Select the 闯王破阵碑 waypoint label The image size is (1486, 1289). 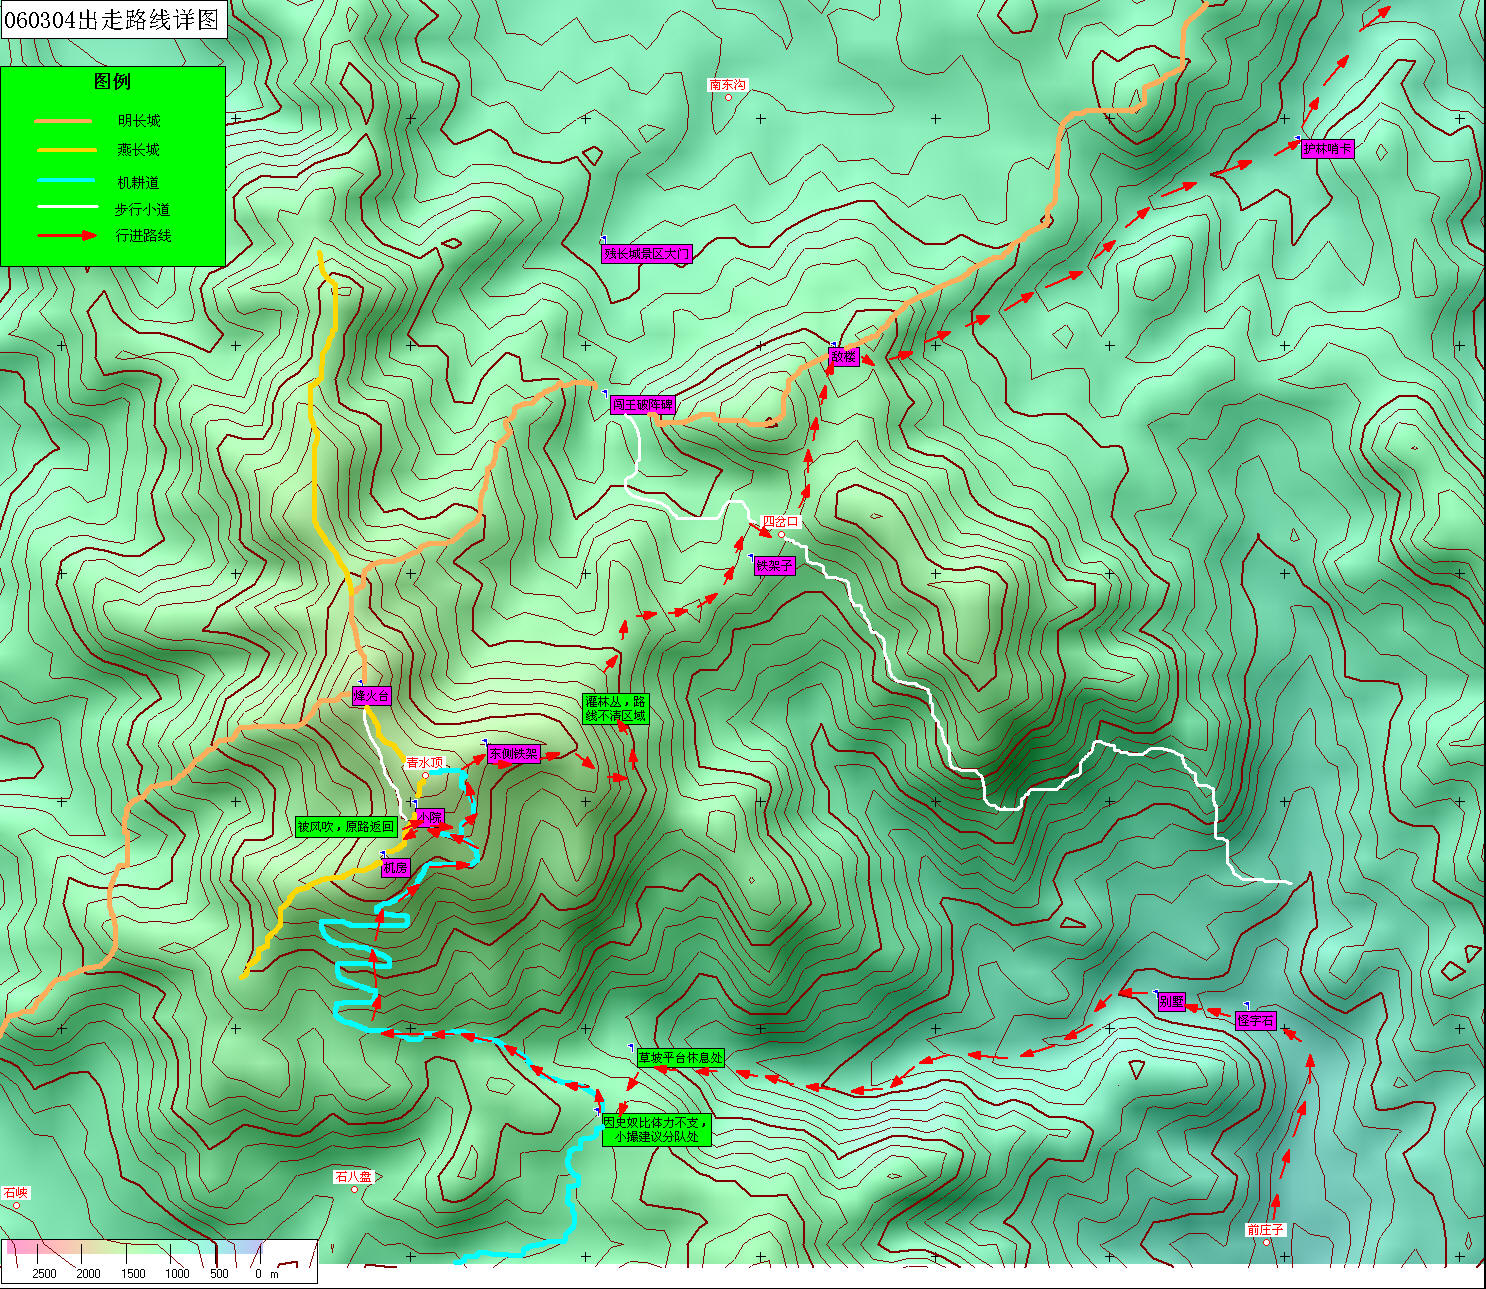tap(643, 405)
